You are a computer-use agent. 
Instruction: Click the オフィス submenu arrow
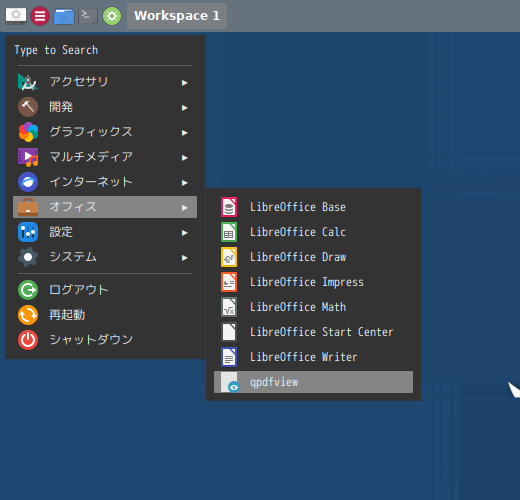184,208
